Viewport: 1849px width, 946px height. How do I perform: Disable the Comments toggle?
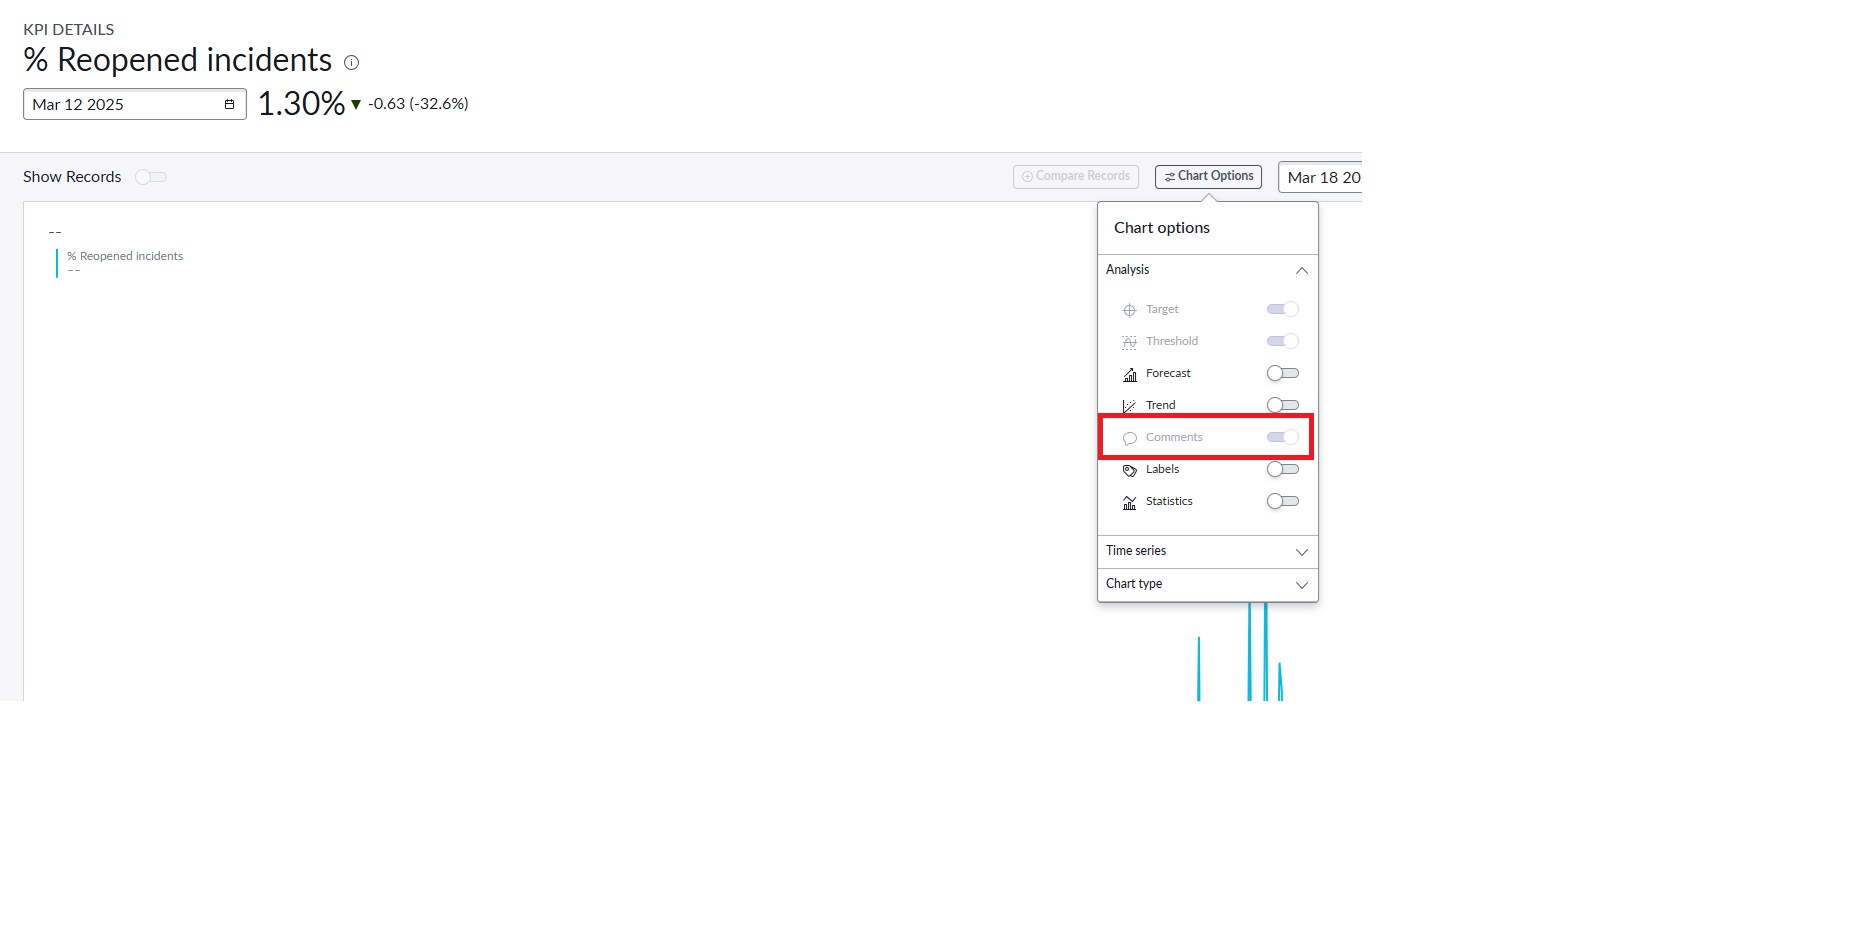pyautogui.click(x=1282, y=437)
